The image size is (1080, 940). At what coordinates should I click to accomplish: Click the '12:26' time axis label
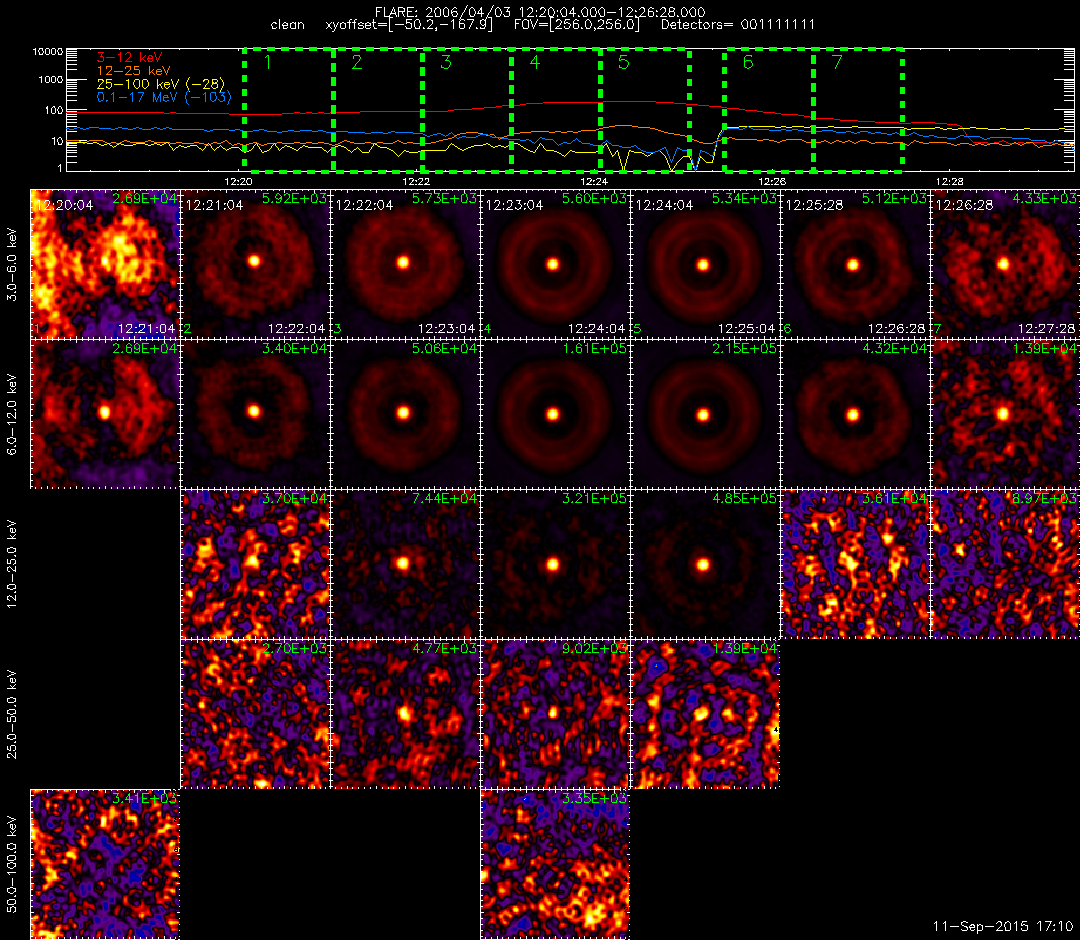click(x=771, y=181)
